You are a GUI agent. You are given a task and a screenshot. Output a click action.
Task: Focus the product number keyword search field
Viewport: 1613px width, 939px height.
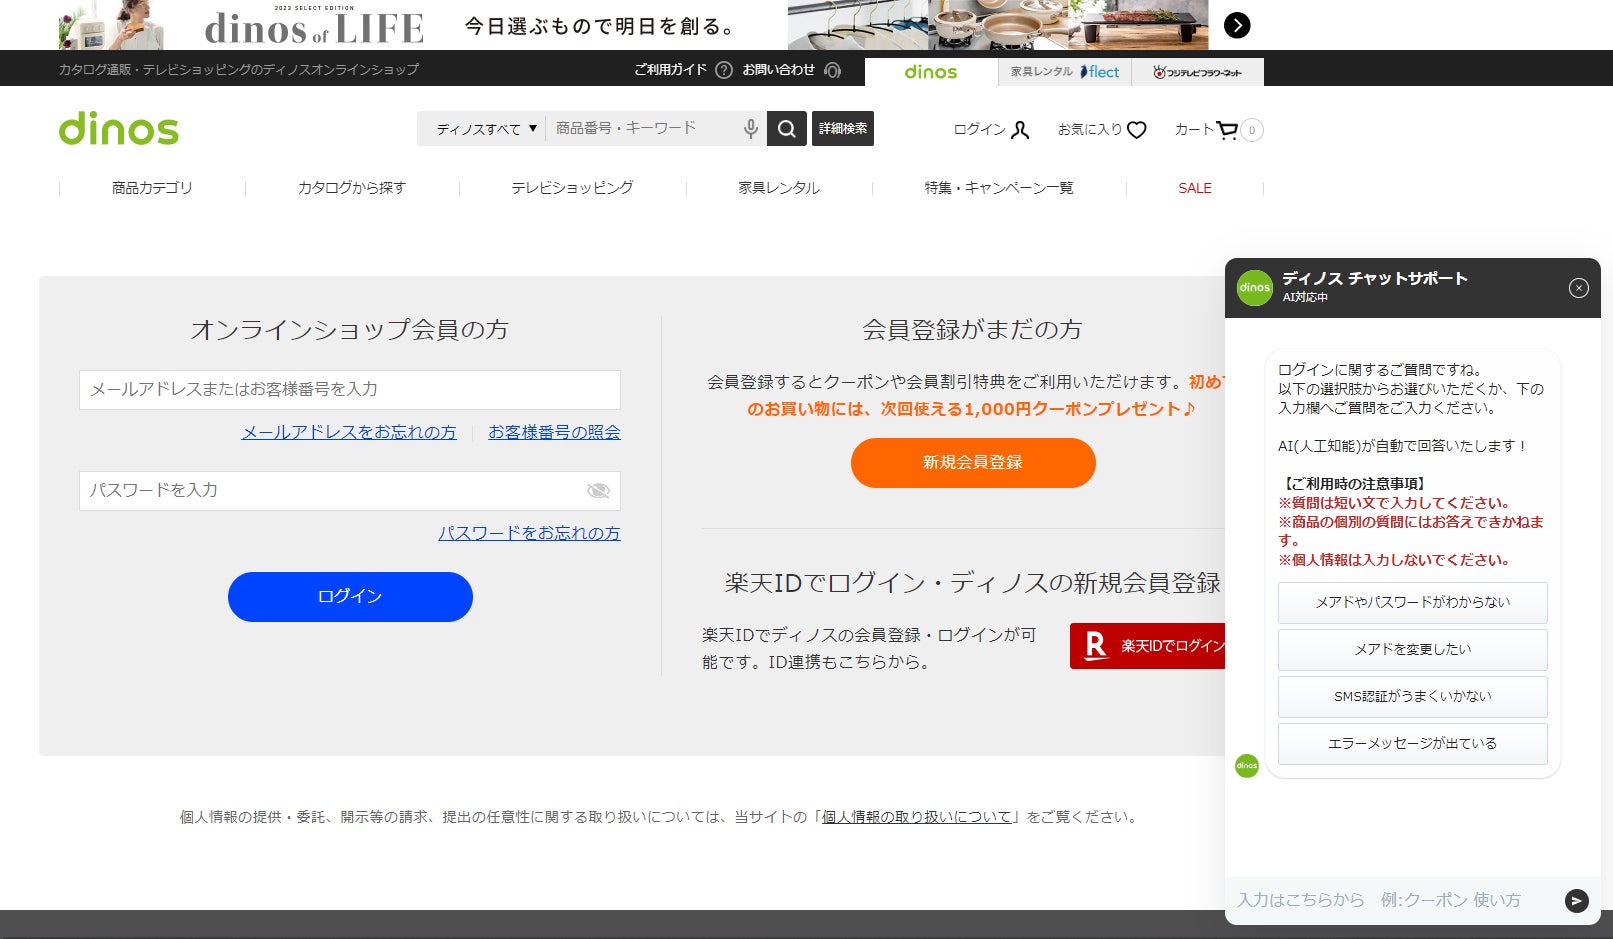643,129
